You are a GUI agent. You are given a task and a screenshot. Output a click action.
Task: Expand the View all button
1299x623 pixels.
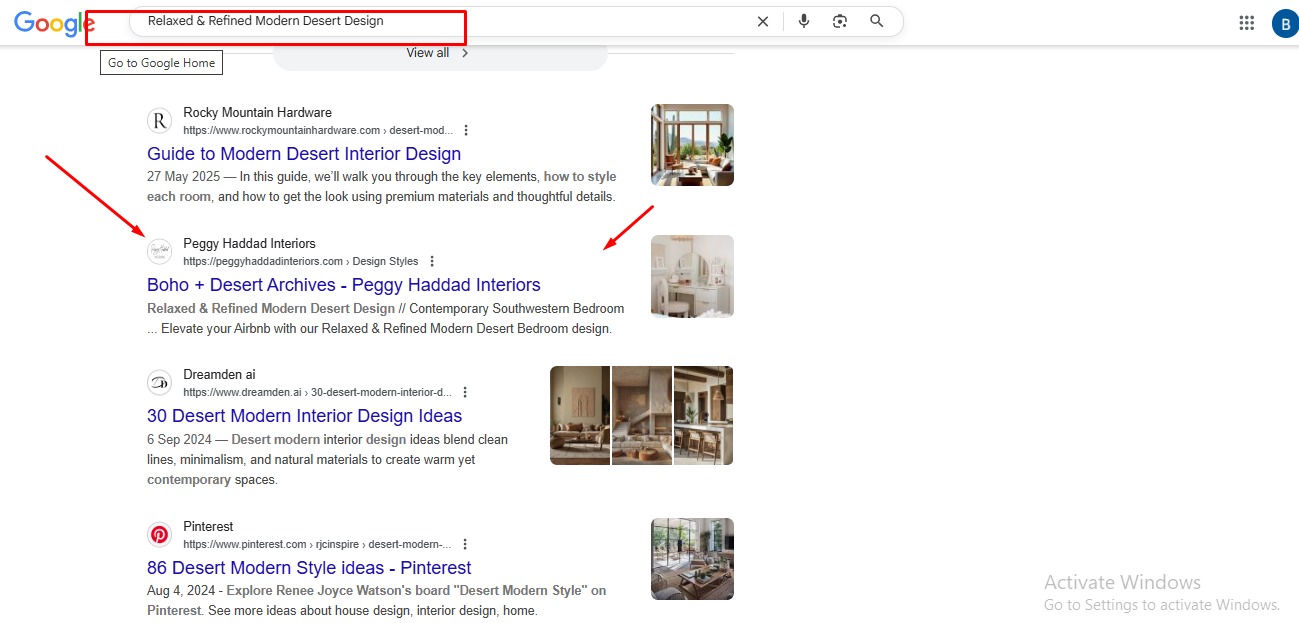[x=439, y=53]
